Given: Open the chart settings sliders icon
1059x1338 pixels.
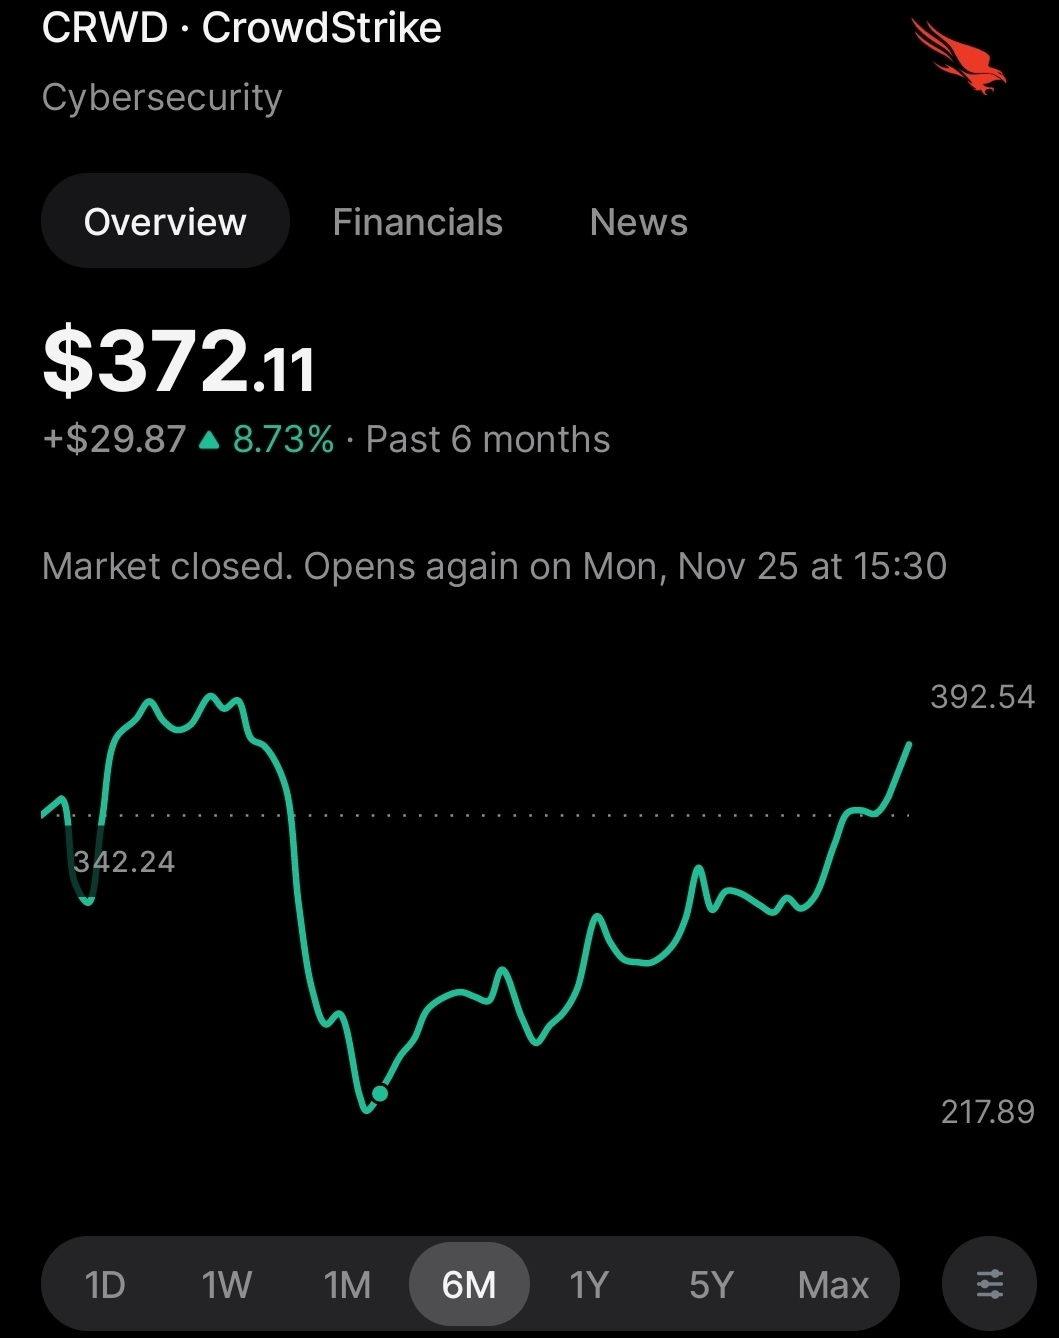Looking at the screenshot, I should 989,1284.
